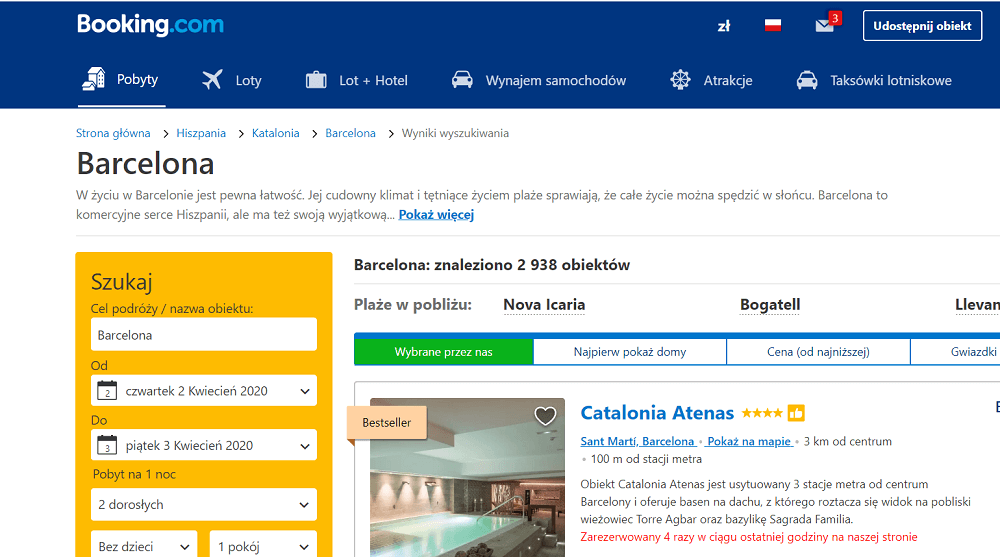
Task: Open the 2 dorosłych adults dropdown
Action: tap(204, 505)
